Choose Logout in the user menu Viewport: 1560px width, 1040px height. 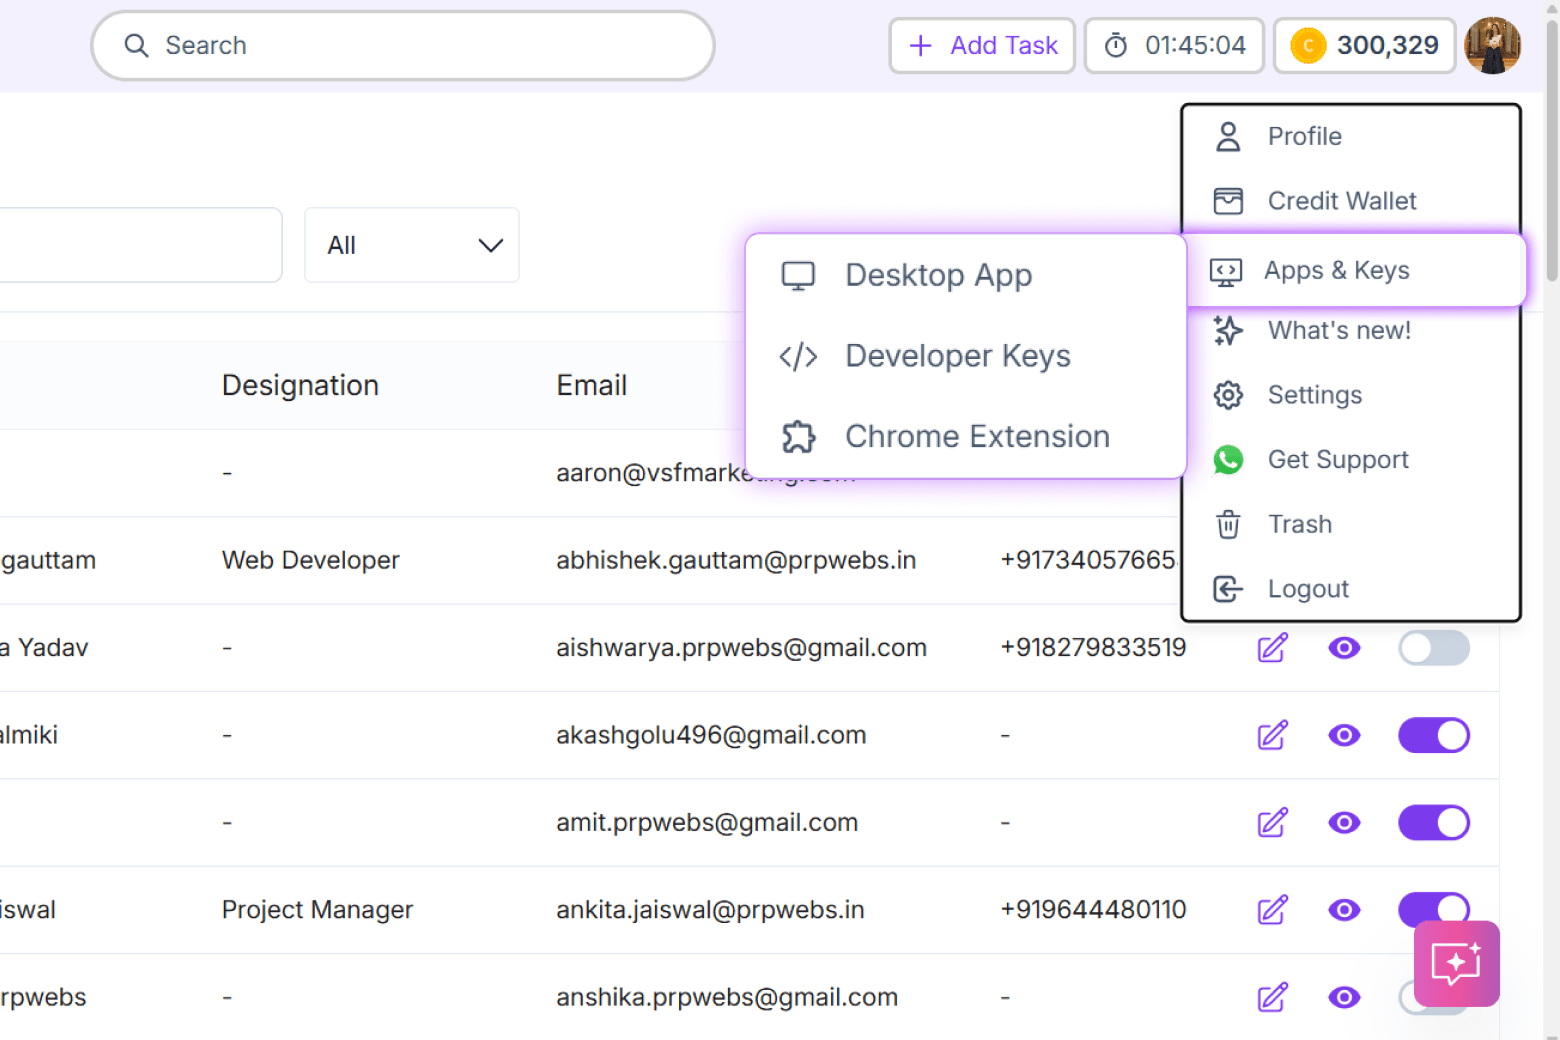pos(1351,589)
